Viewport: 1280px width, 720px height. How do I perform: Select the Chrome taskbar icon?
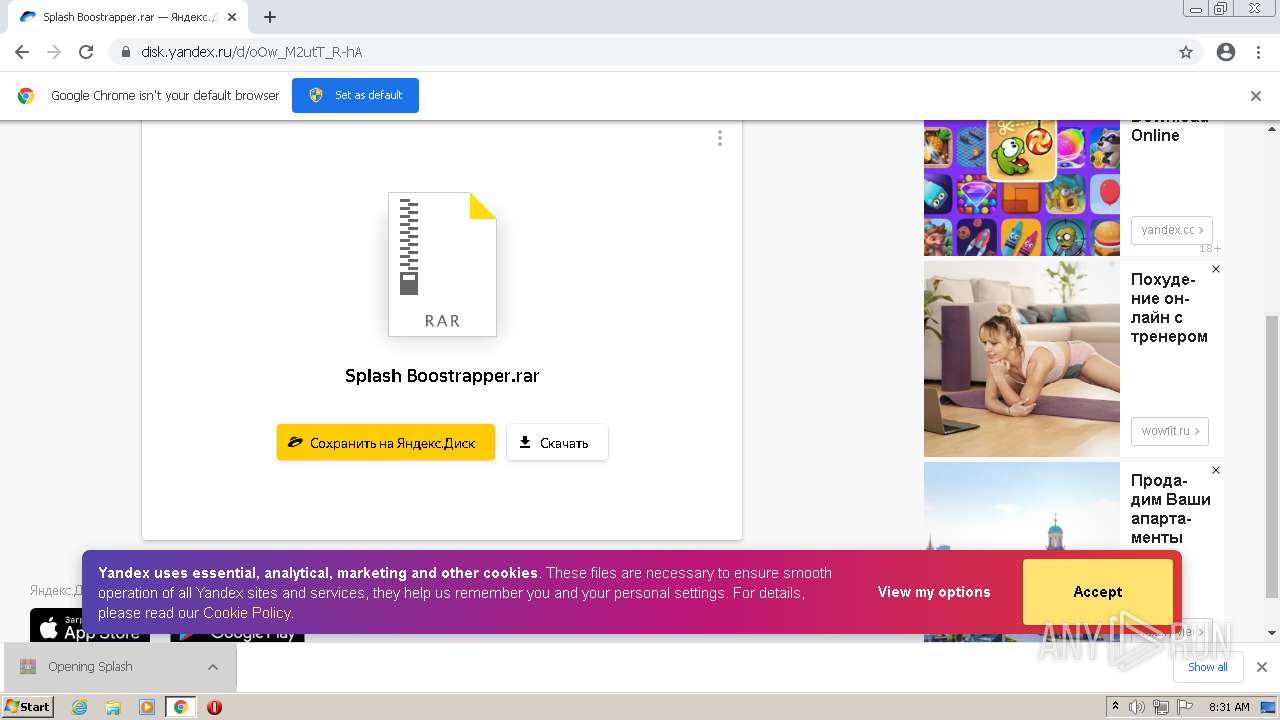pyautogui.click(x=181, y=707)
